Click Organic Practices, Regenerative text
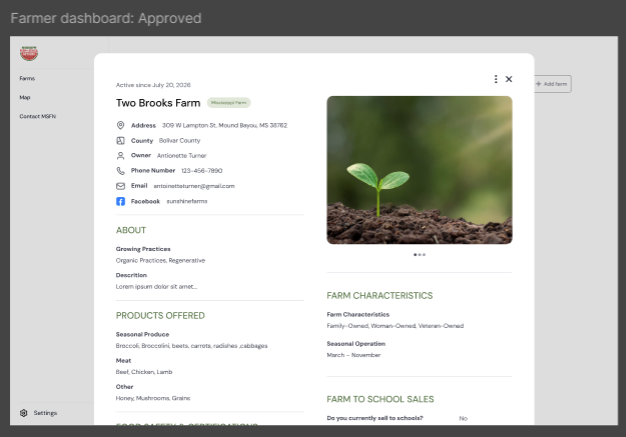This screenshot has height=437, width=626. click(160, 261)
